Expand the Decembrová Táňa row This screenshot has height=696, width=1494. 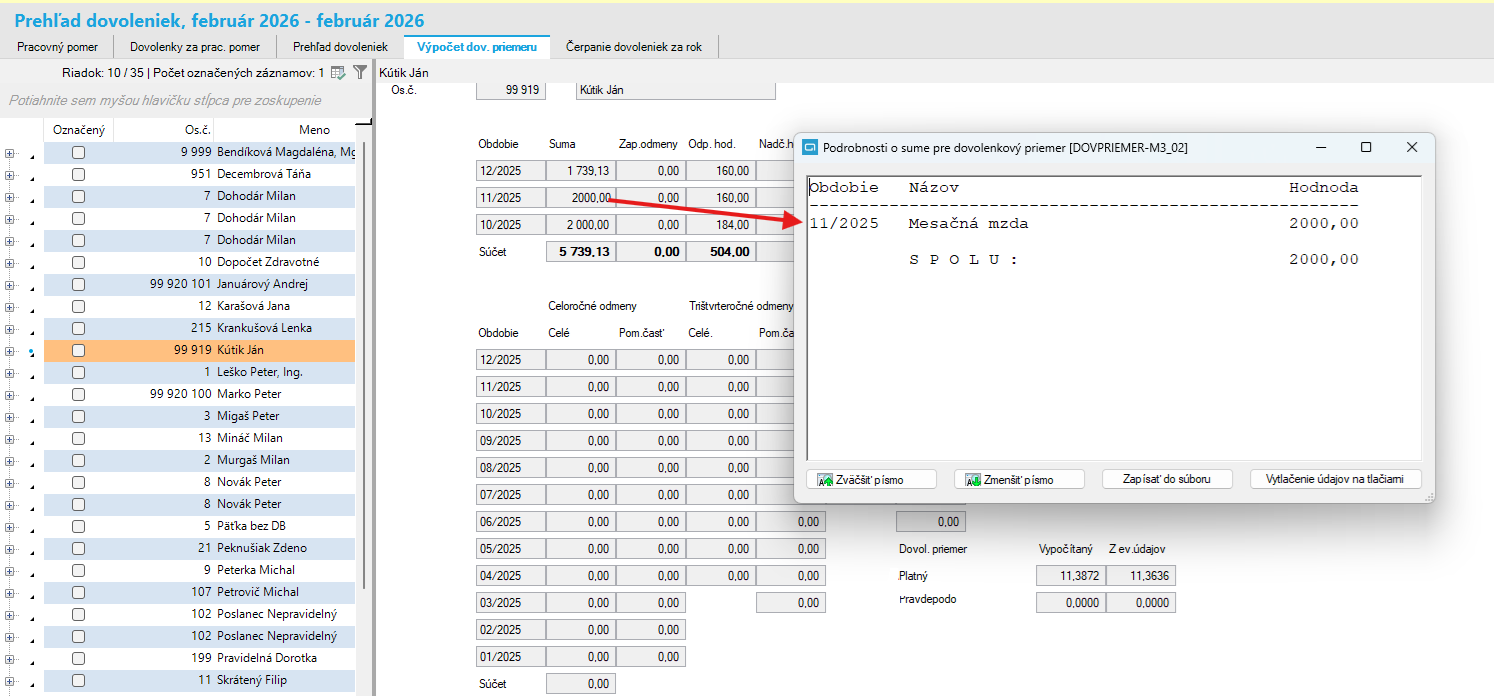(x=10, y=175)
